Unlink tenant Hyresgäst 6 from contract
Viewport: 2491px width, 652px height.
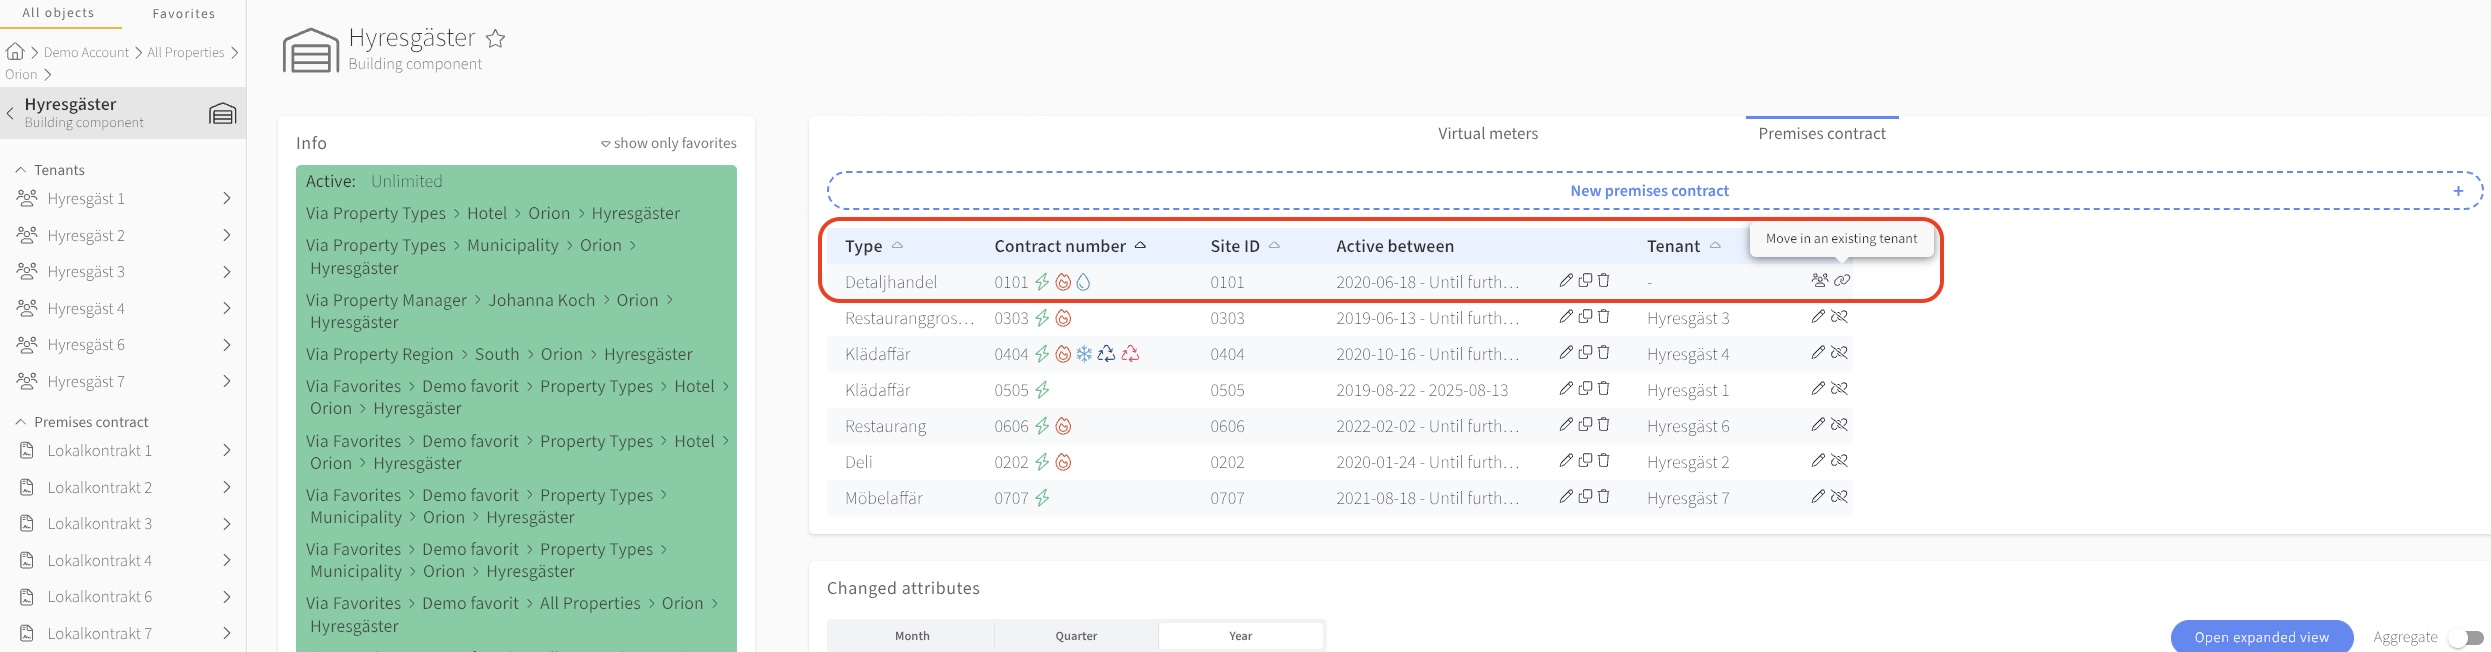click(x=1839, y=425)
